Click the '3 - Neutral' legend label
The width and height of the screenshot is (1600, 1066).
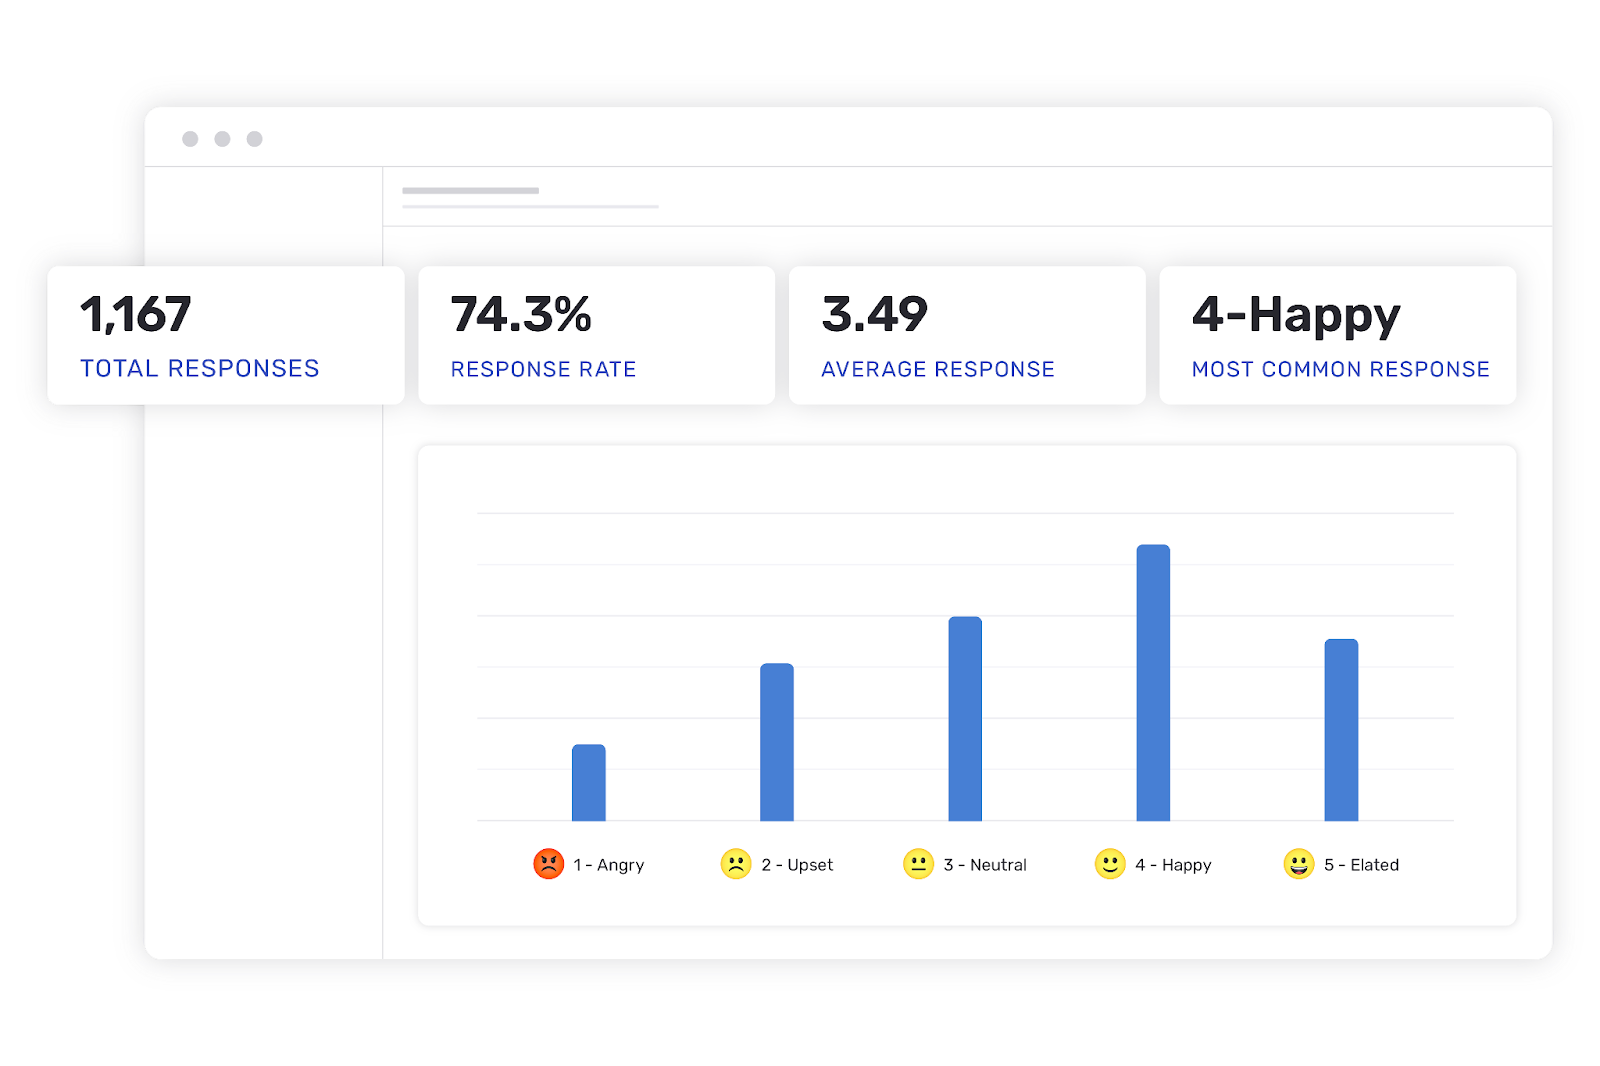click(x=985, y=865)
